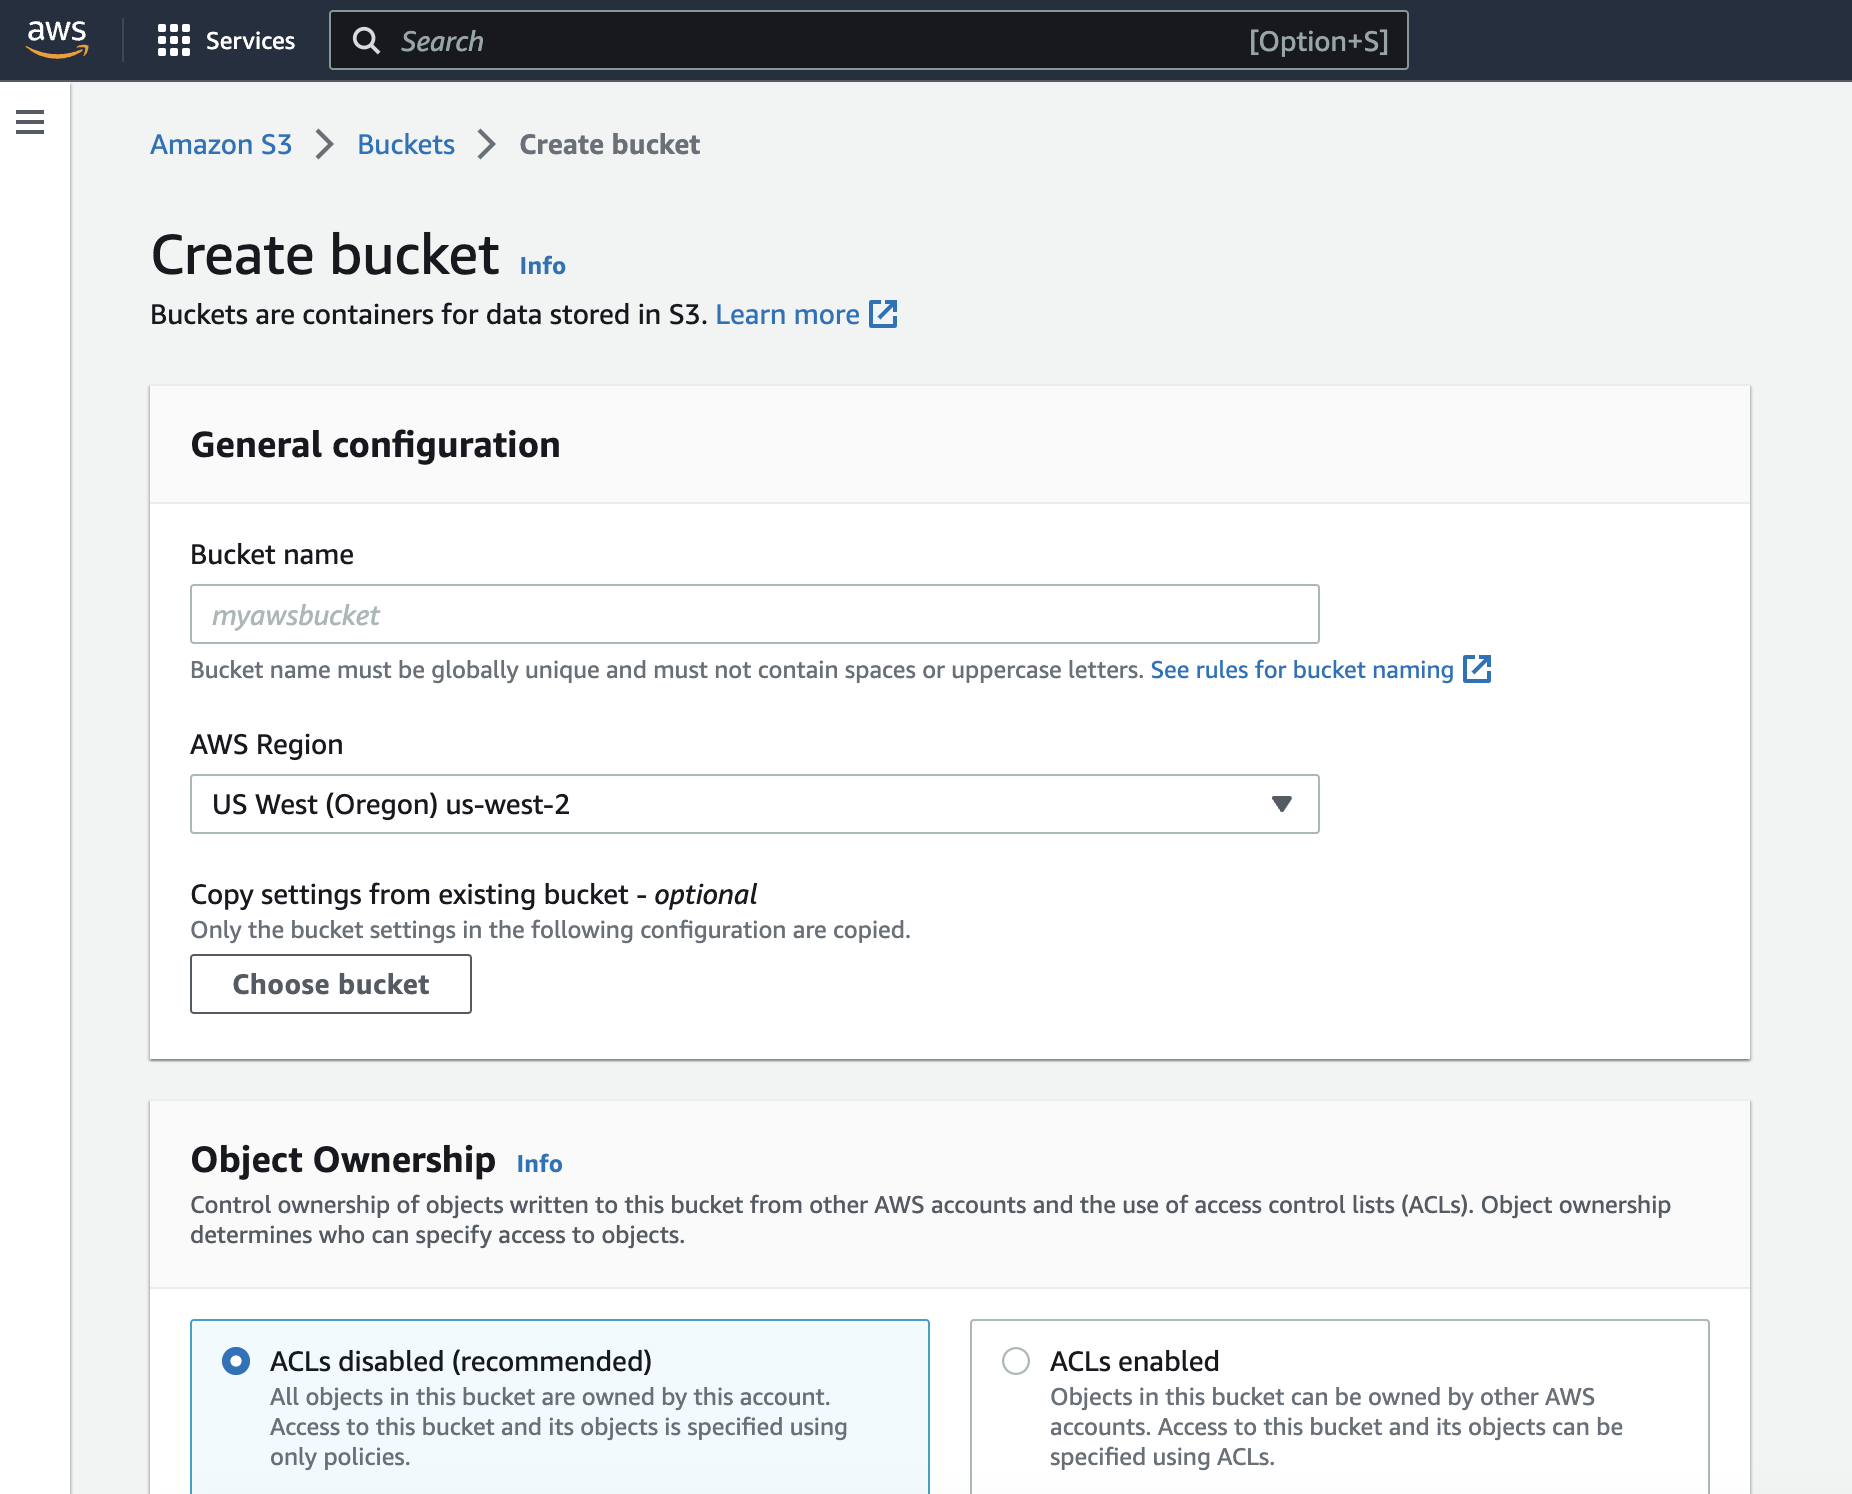Click the Object Ownership heading
Image resolution: width=1852 pixels, height=1494 pixels.
pos(343,1160)
